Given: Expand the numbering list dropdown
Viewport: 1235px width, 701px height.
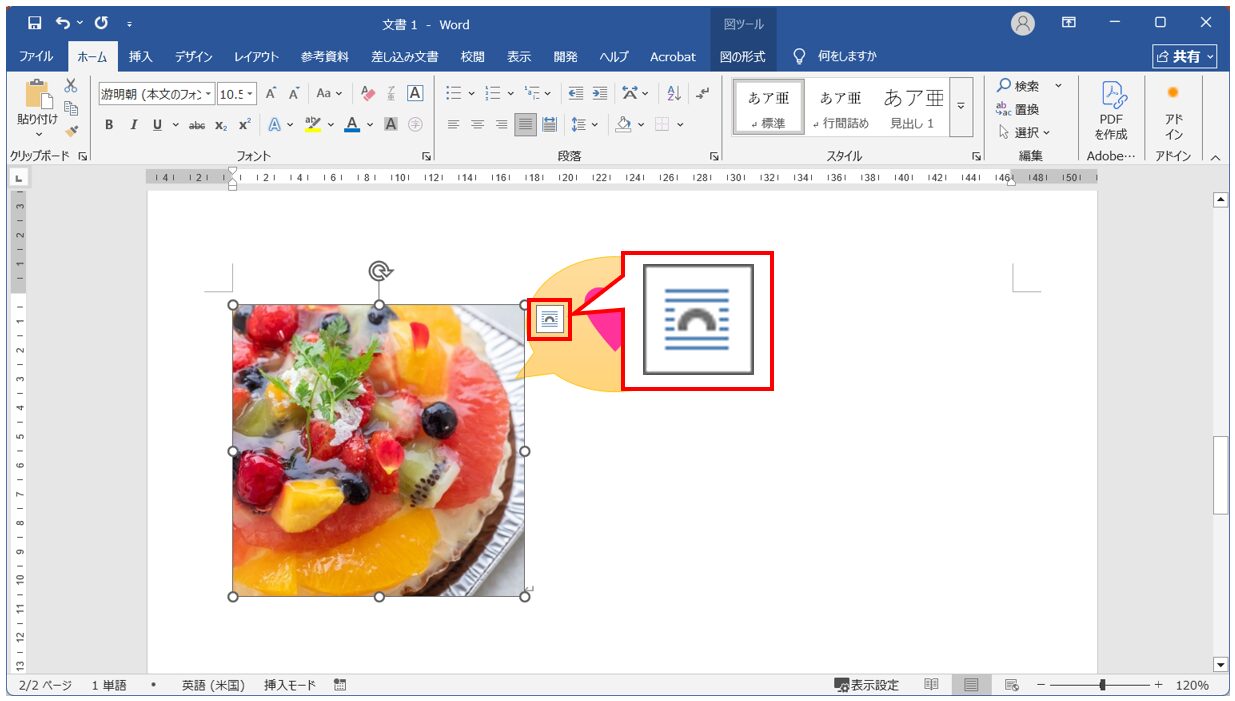Looking at the screenshot, I should click(x=511, y=94).
